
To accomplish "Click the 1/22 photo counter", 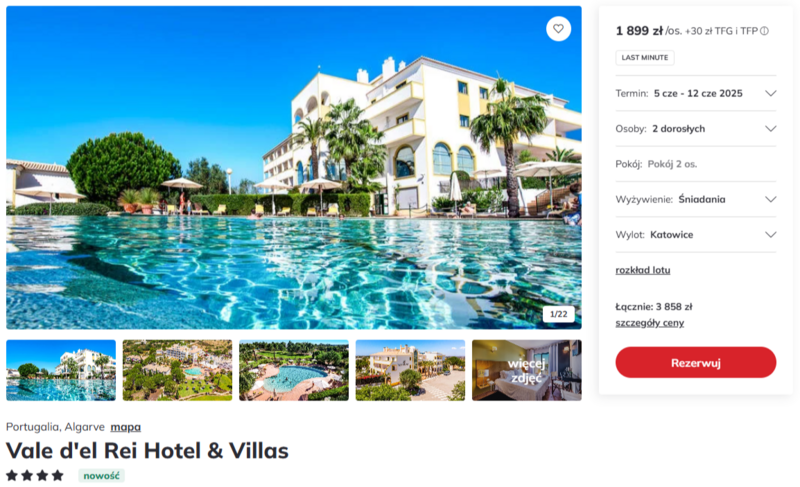I will pyautogui.click(x=558, y=314).
